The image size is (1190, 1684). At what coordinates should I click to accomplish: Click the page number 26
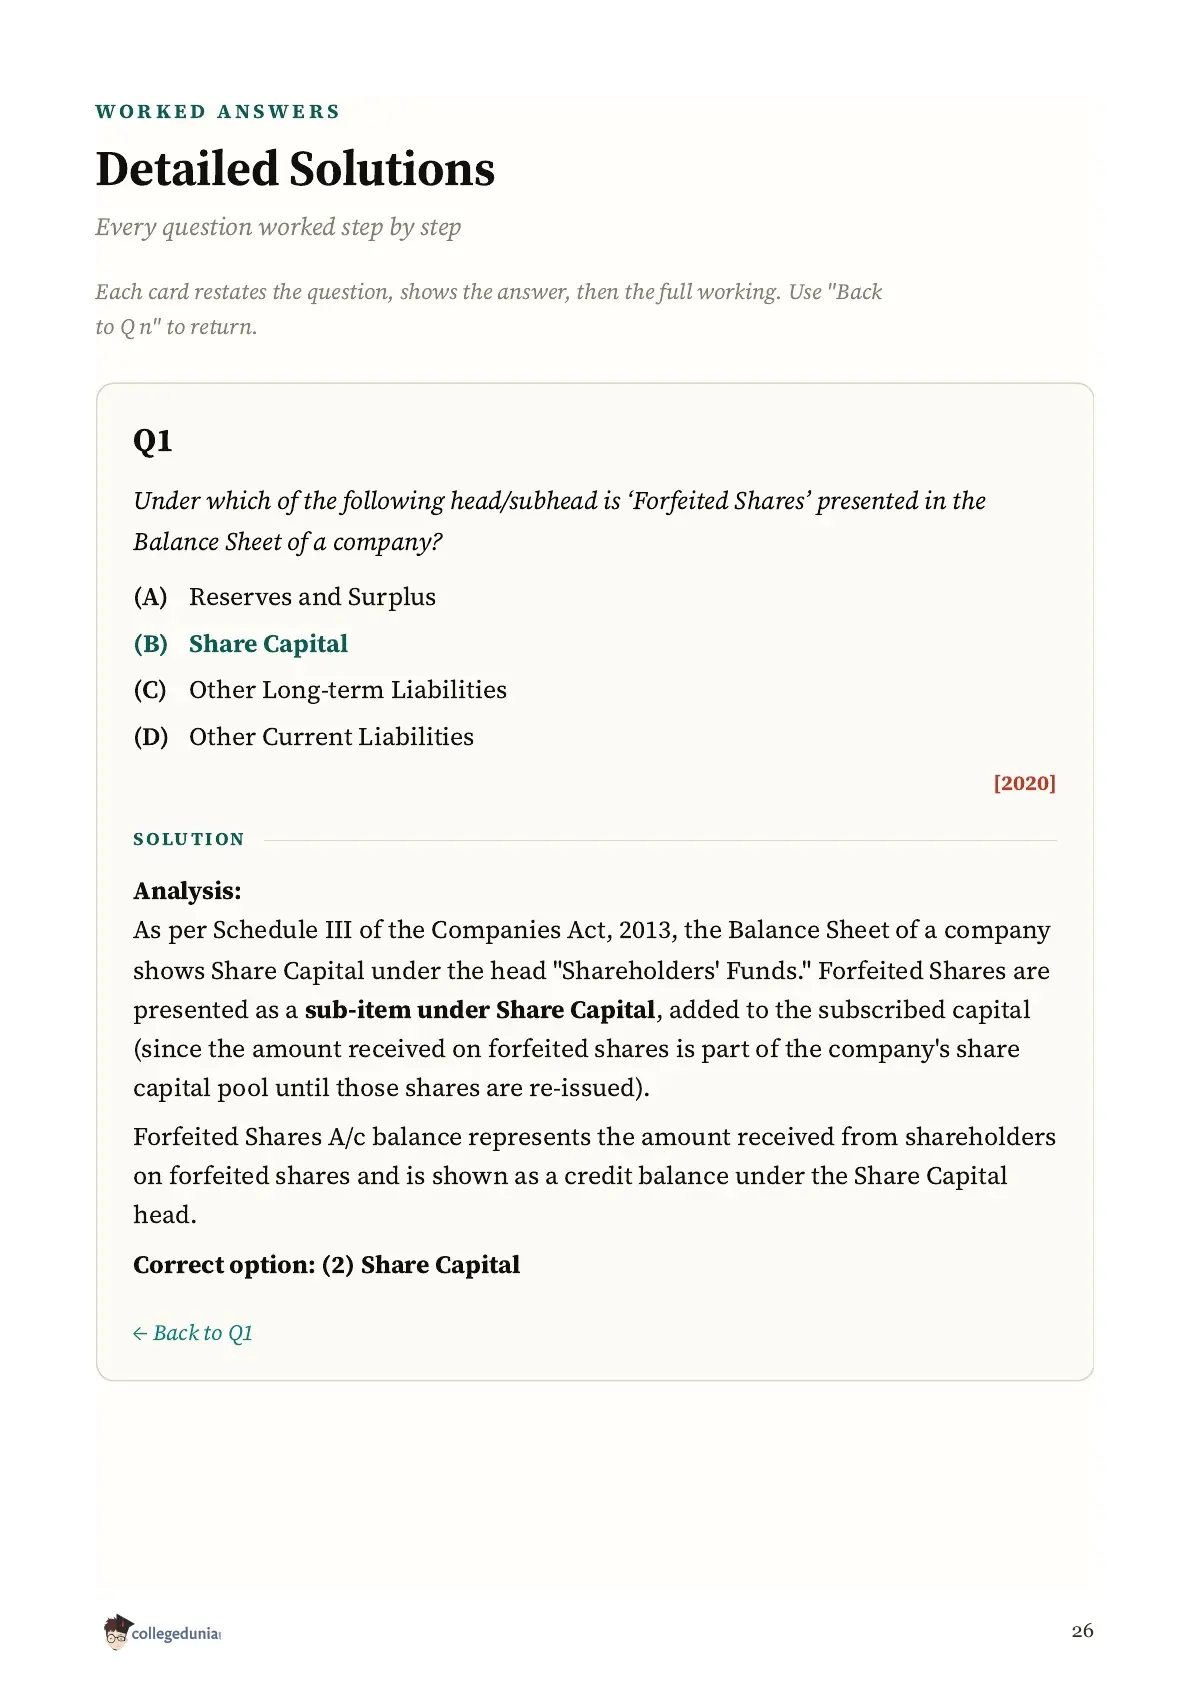(1082, 1631)
